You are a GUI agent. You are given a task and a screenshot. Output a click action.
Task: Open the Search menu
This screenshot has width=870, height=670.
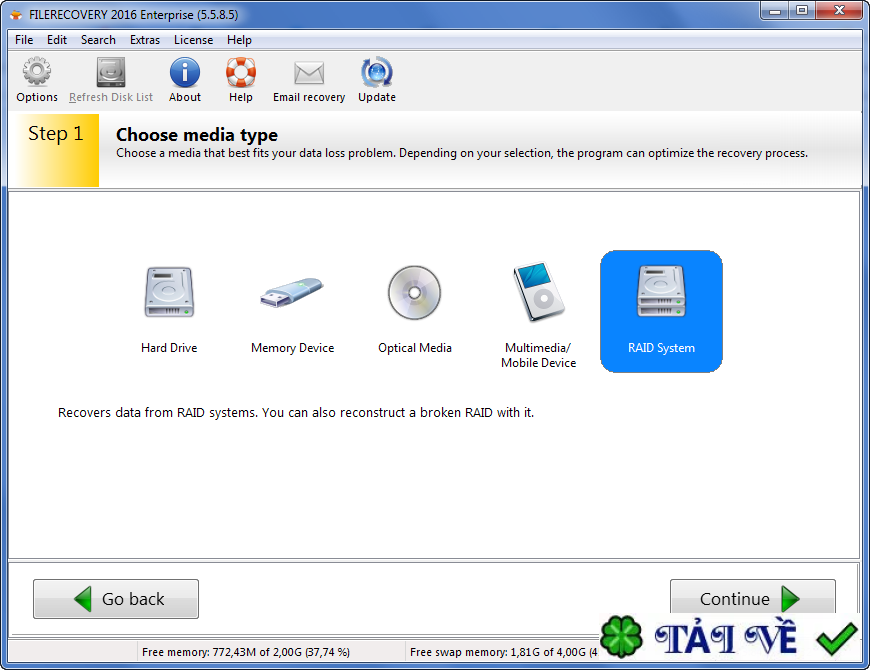click(98, 40)
